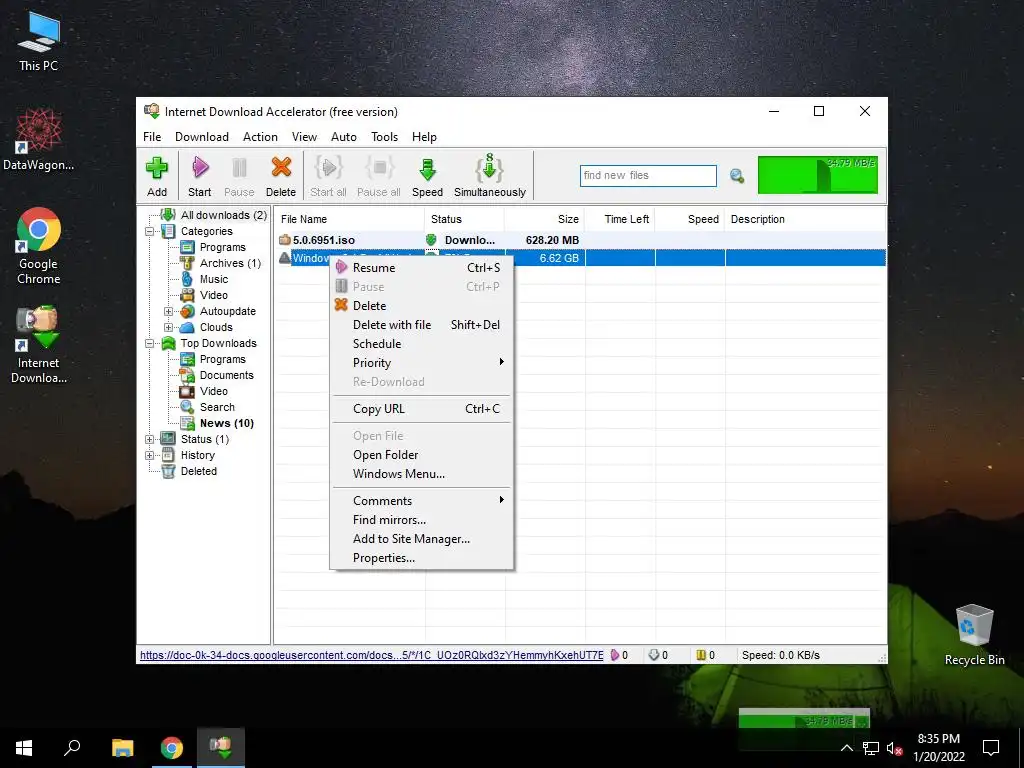
Task: Select Documents under Top Downloads
Action: click(227, 375)
